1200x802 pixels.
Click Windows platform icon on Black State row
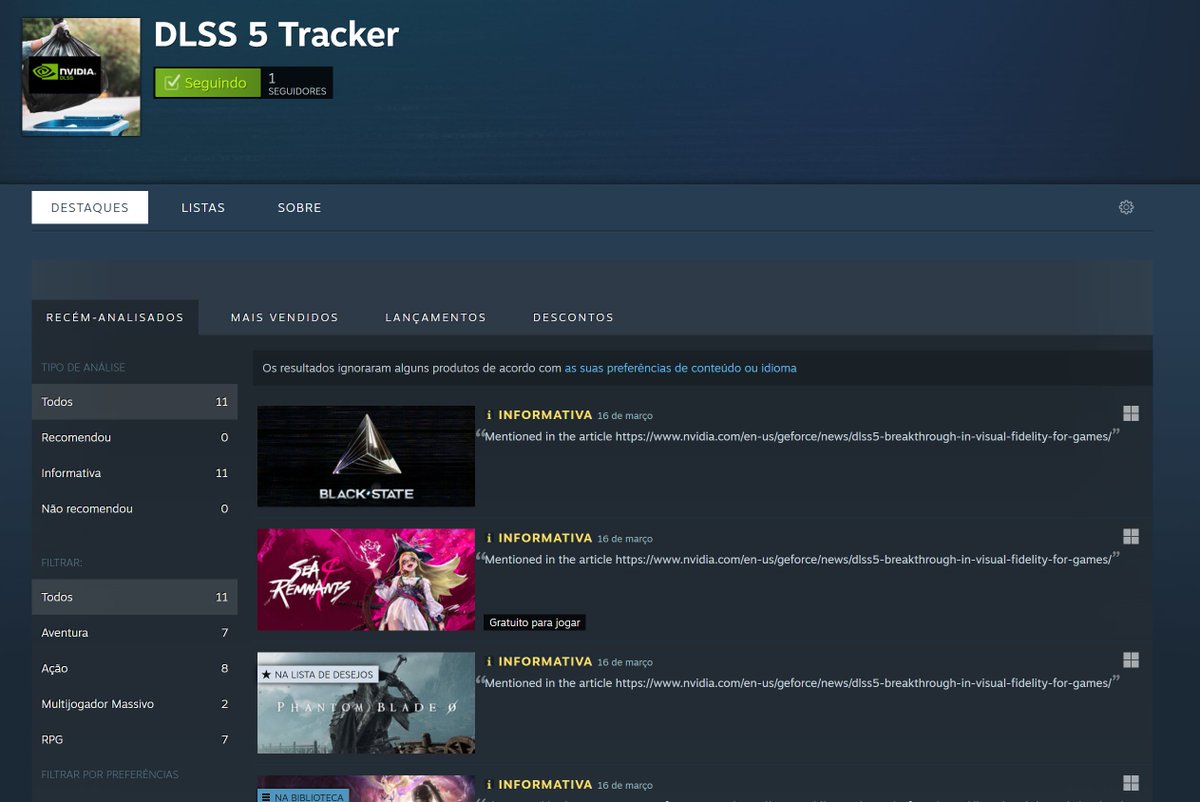(1131, 413)
